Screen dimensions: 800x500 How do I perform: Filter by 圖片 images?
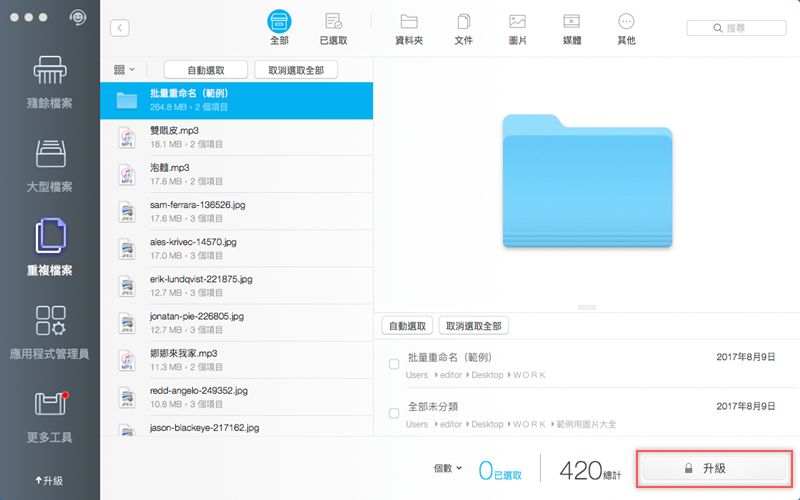click(517, 29)
